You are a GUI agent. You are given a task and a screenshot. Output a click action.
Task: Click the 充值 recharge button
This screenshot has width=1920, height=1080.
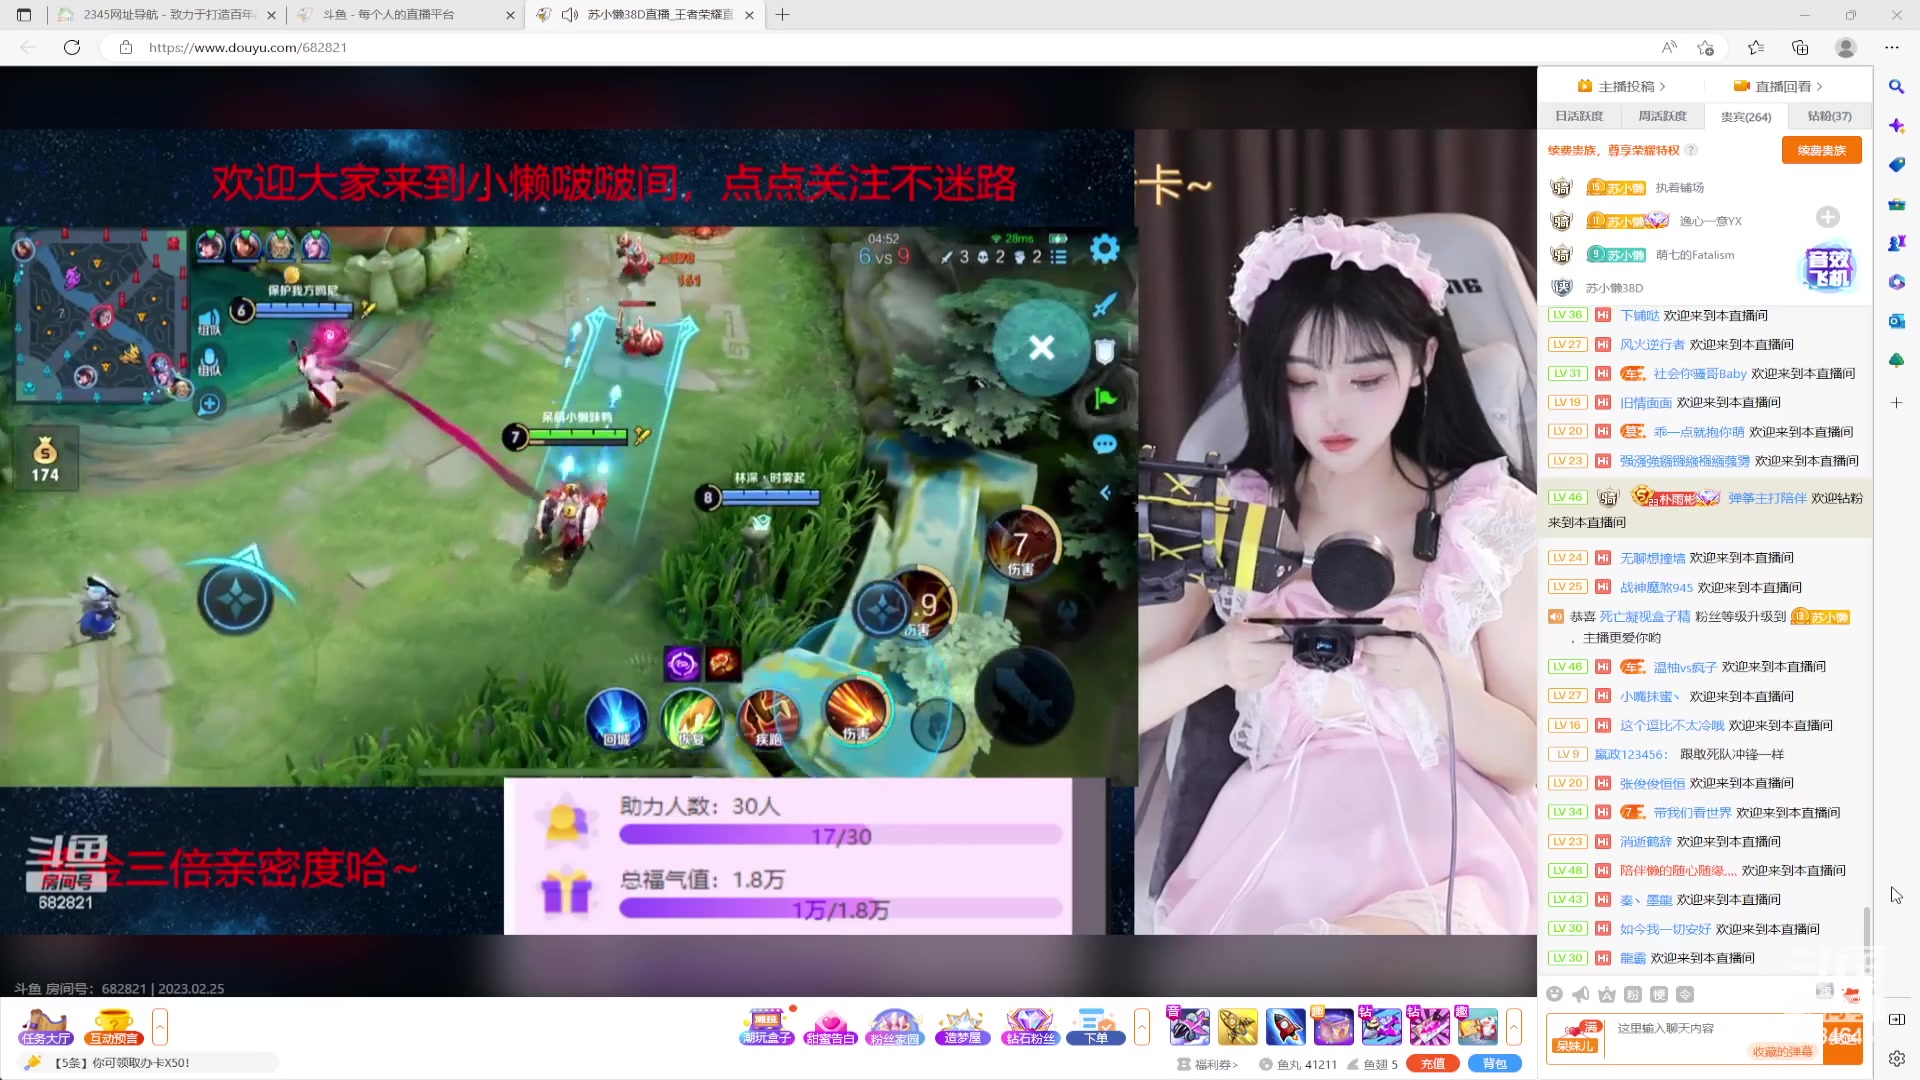[x=1433, y=1064]
